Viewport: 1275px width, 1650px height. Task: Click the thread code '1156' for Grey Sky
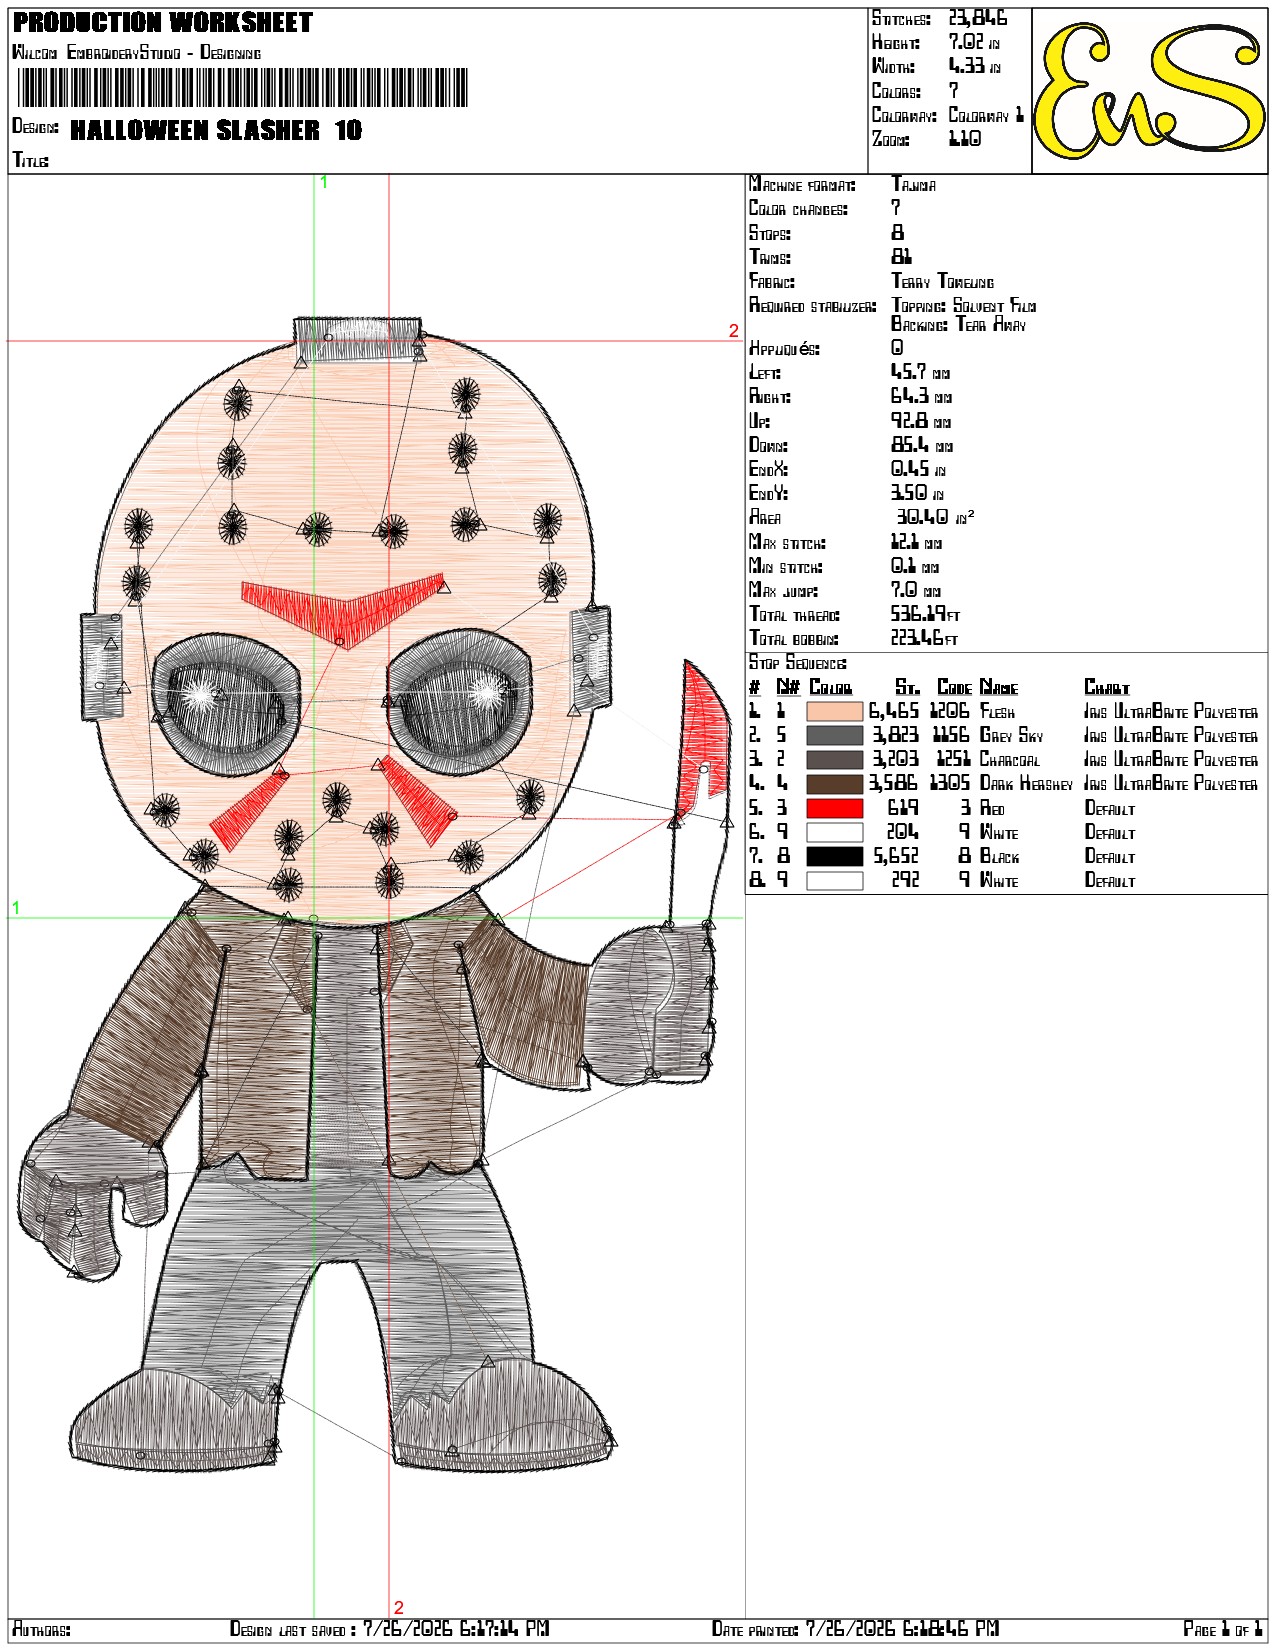click(x=950, y=736)
